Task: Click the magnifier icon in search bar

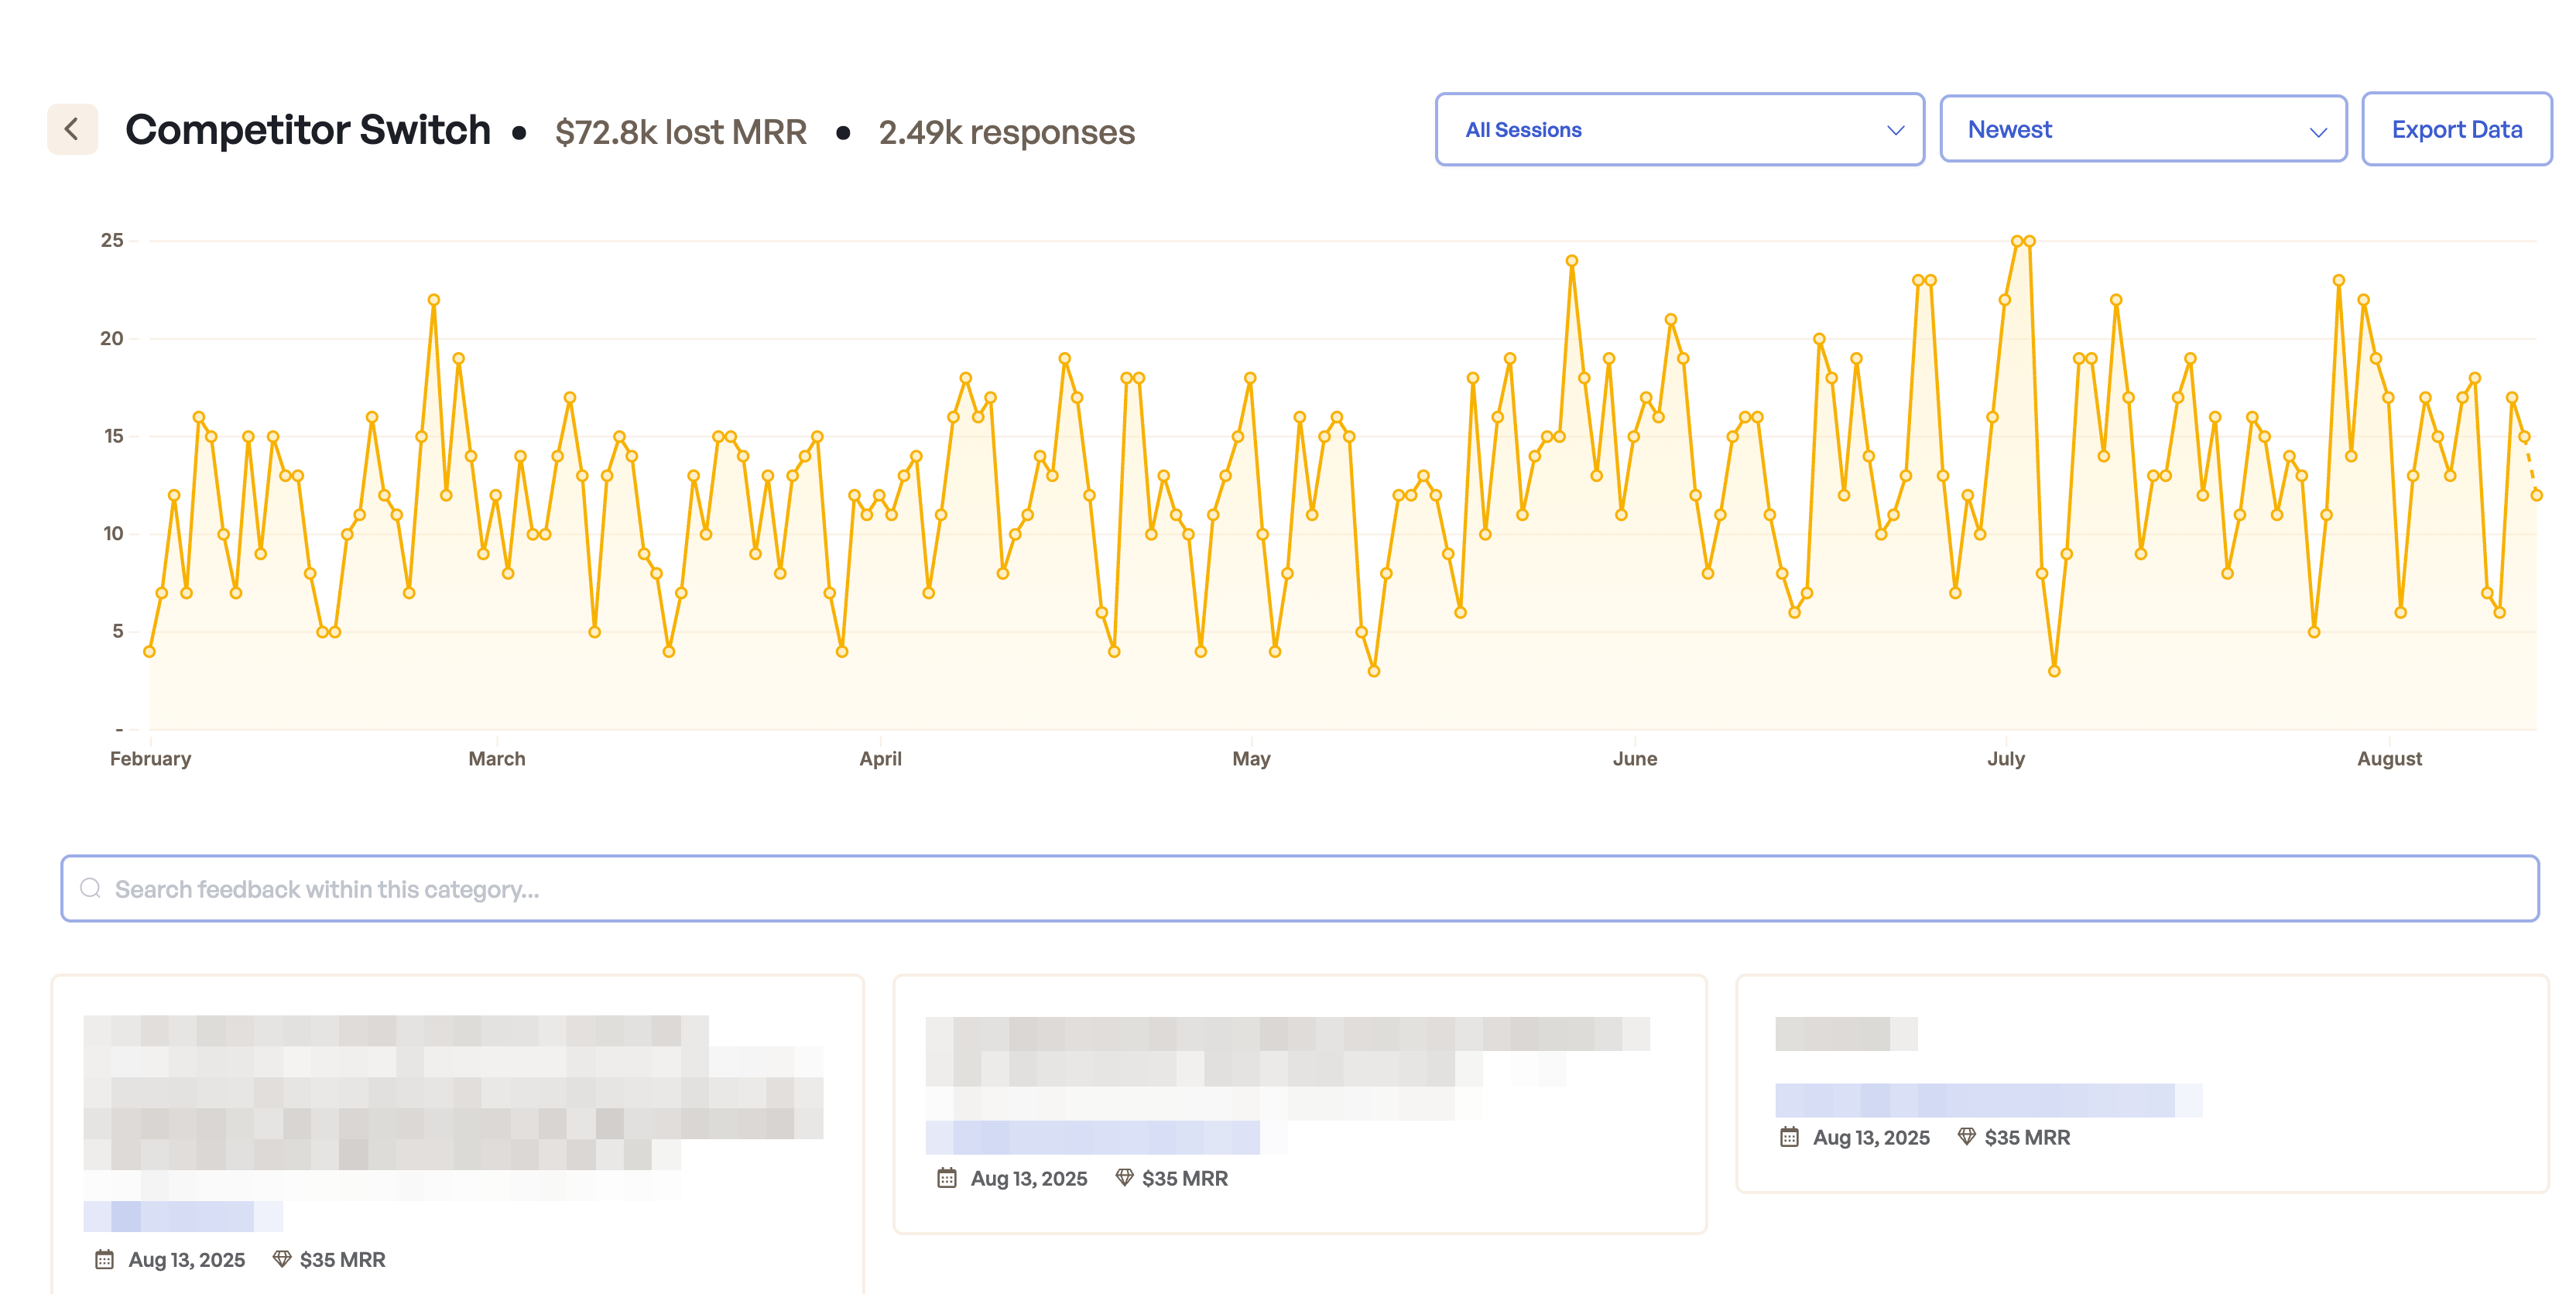Action: coord(91,888)
